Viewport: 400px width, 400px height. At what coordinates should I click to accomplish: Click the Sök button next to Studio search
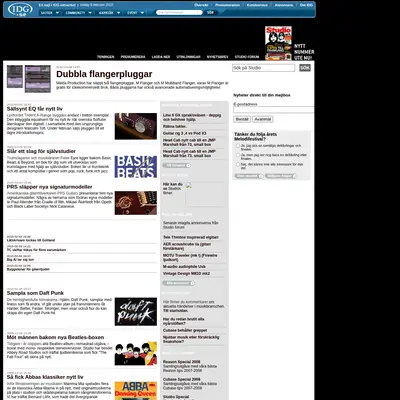(305, 68)
